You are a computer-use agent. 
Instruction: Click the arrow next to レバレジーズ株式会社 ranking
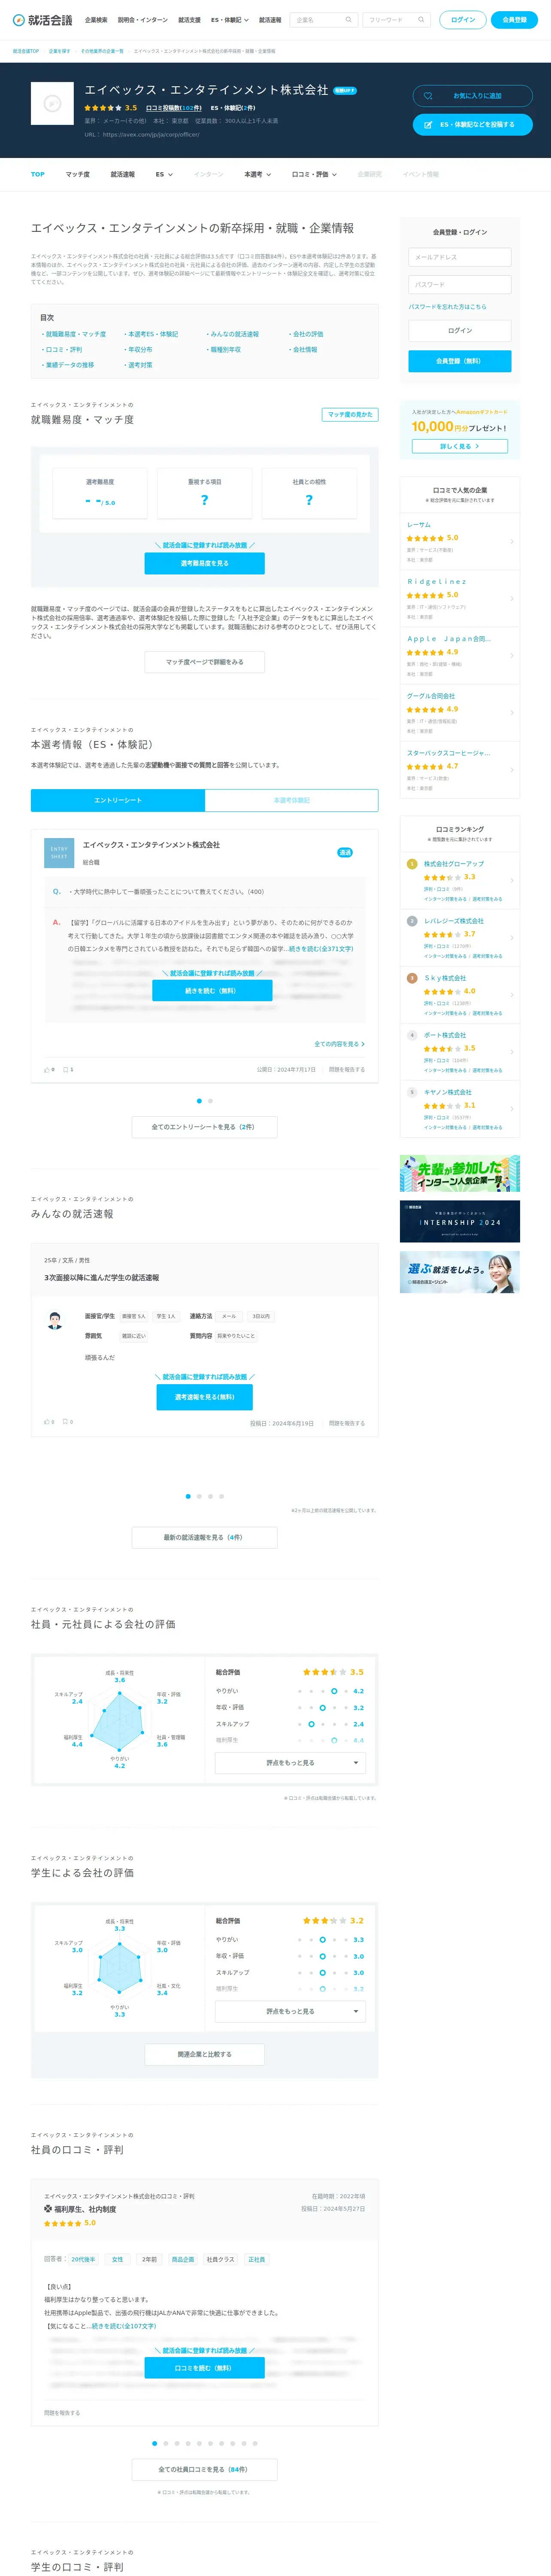click(x=512, y=938)
